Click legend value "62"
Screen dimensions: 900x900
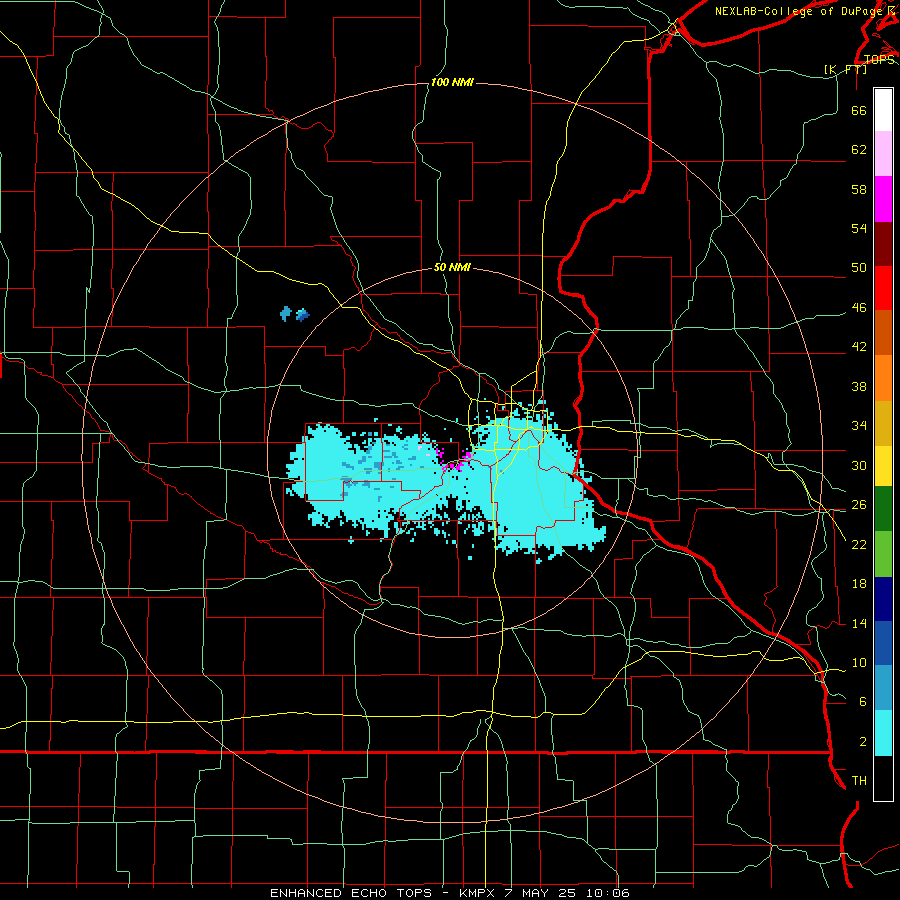tap(859, 149)
